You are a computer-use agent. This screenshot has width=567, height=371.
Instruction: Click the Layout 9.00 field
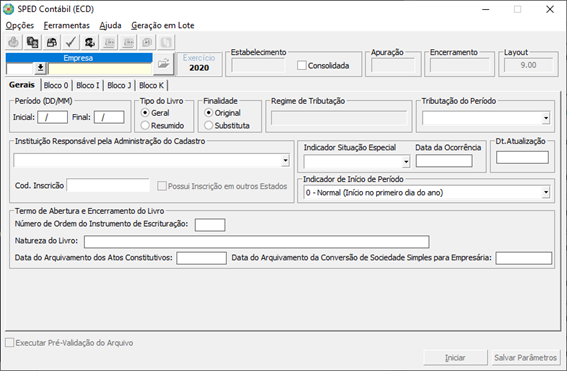click(528, 65)
